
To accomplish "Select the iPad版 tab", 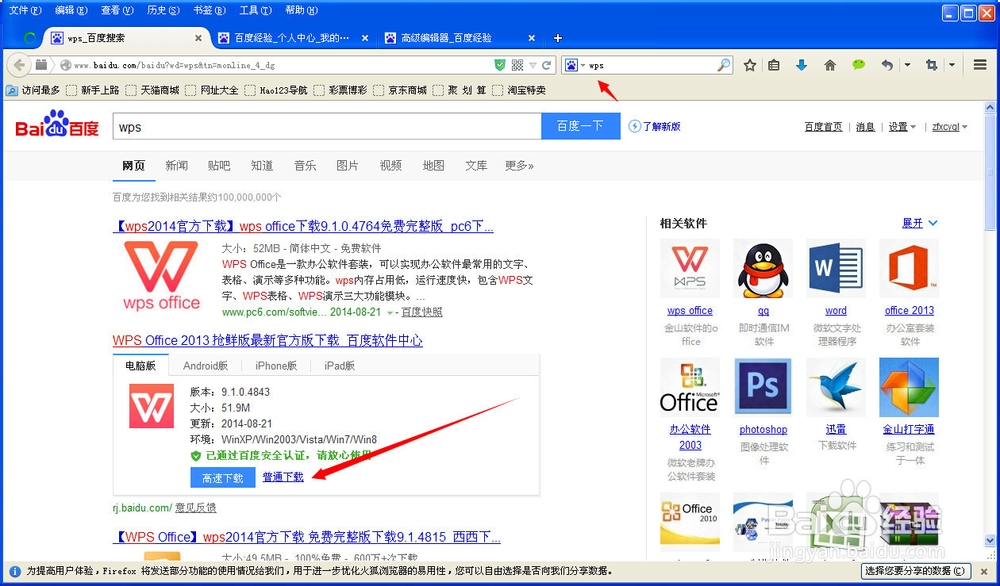I will [x=339, y=365].
